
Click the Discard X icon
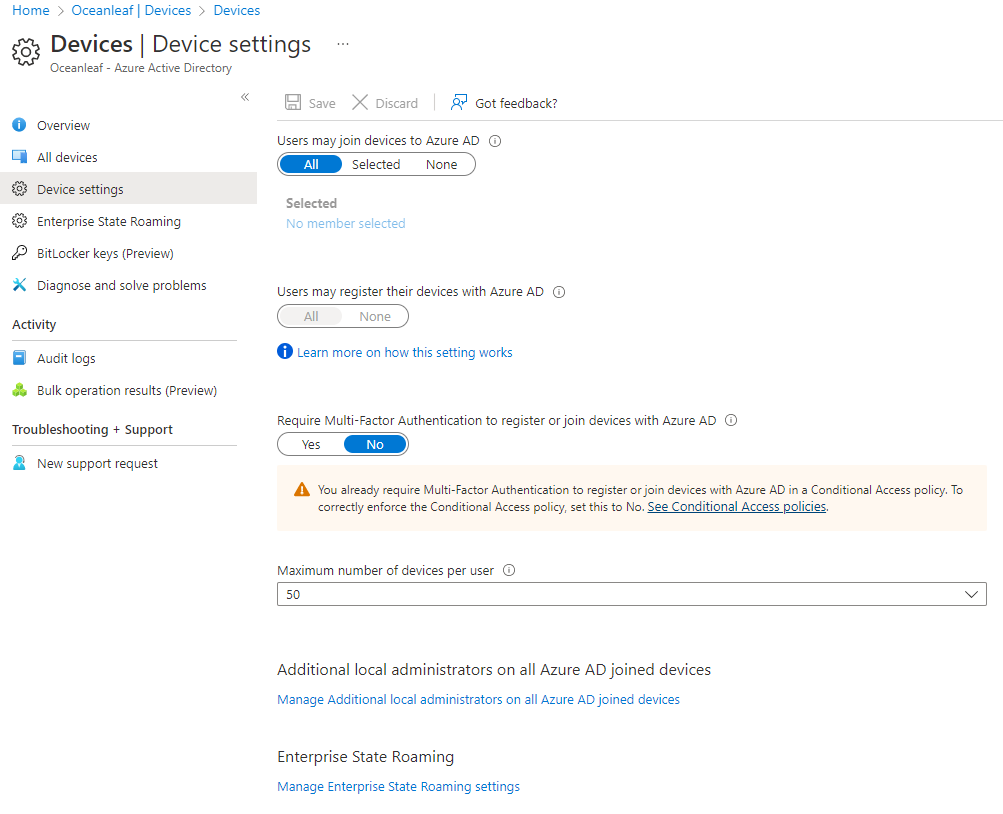pos(360,102)
